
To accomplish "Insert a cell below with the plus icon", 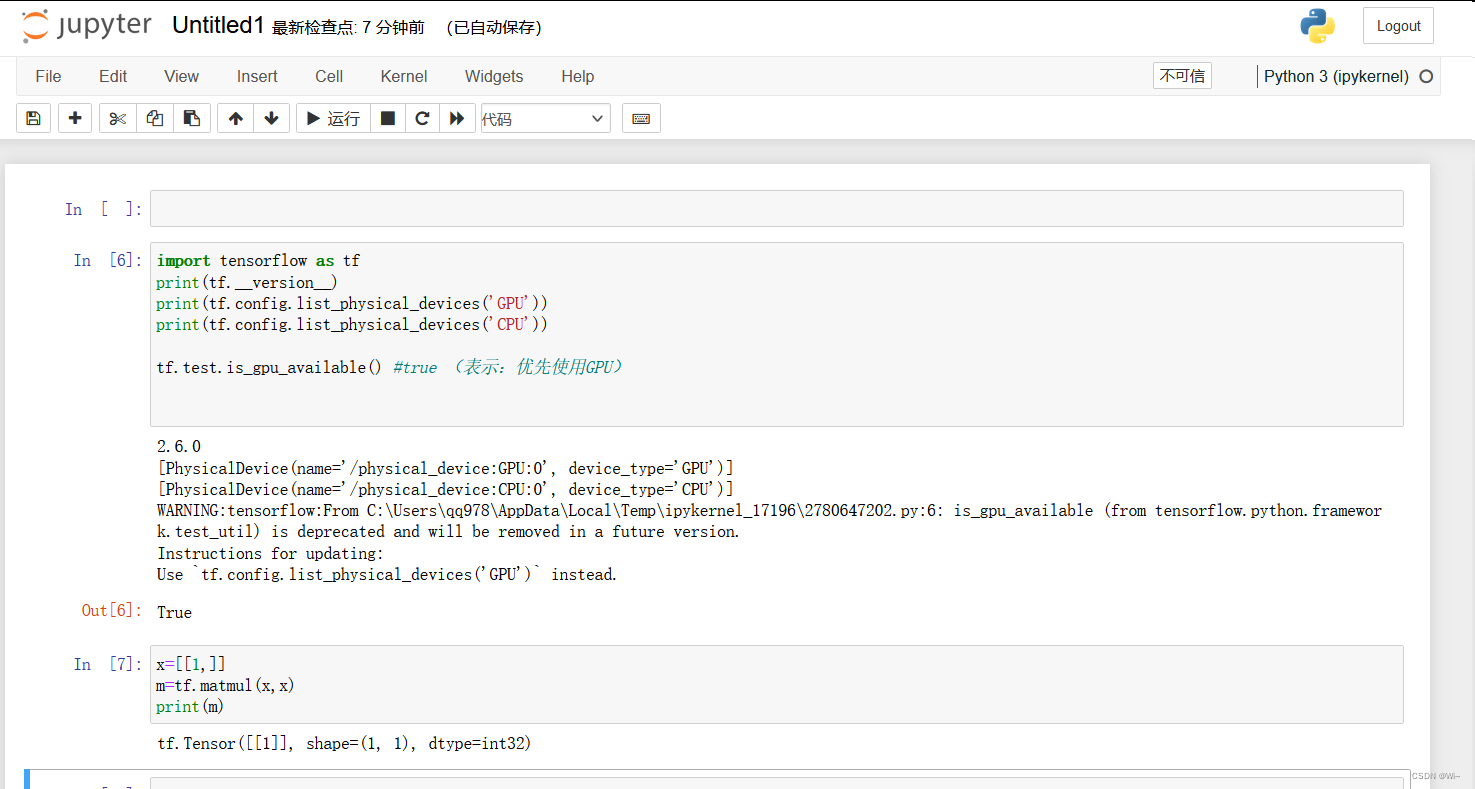I will point(75,118).
